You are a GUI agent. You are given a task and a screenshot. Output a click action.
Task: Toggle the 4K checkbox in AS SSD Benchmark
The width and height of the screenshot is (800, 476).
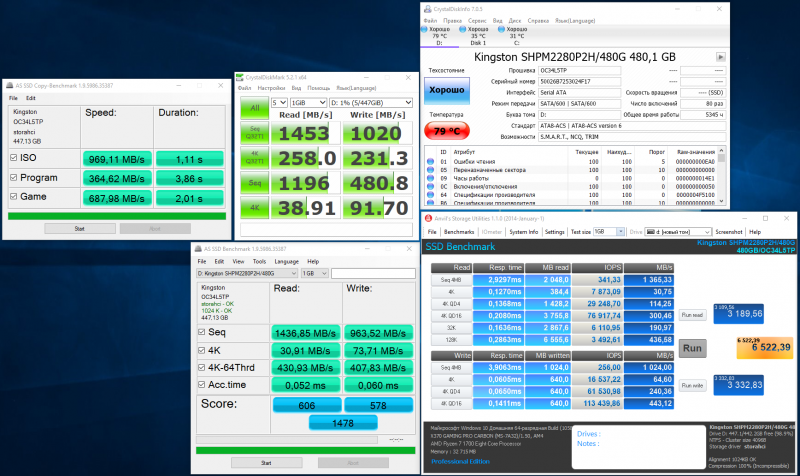pyautogui.click(x=202, y=350)
